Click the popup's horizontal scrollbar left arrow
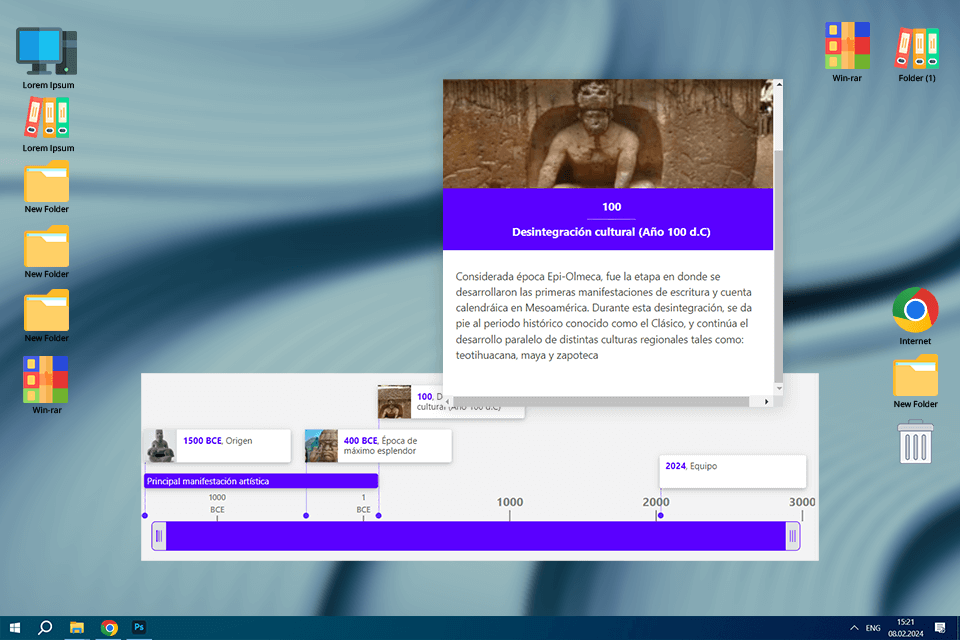 point(448,402)
